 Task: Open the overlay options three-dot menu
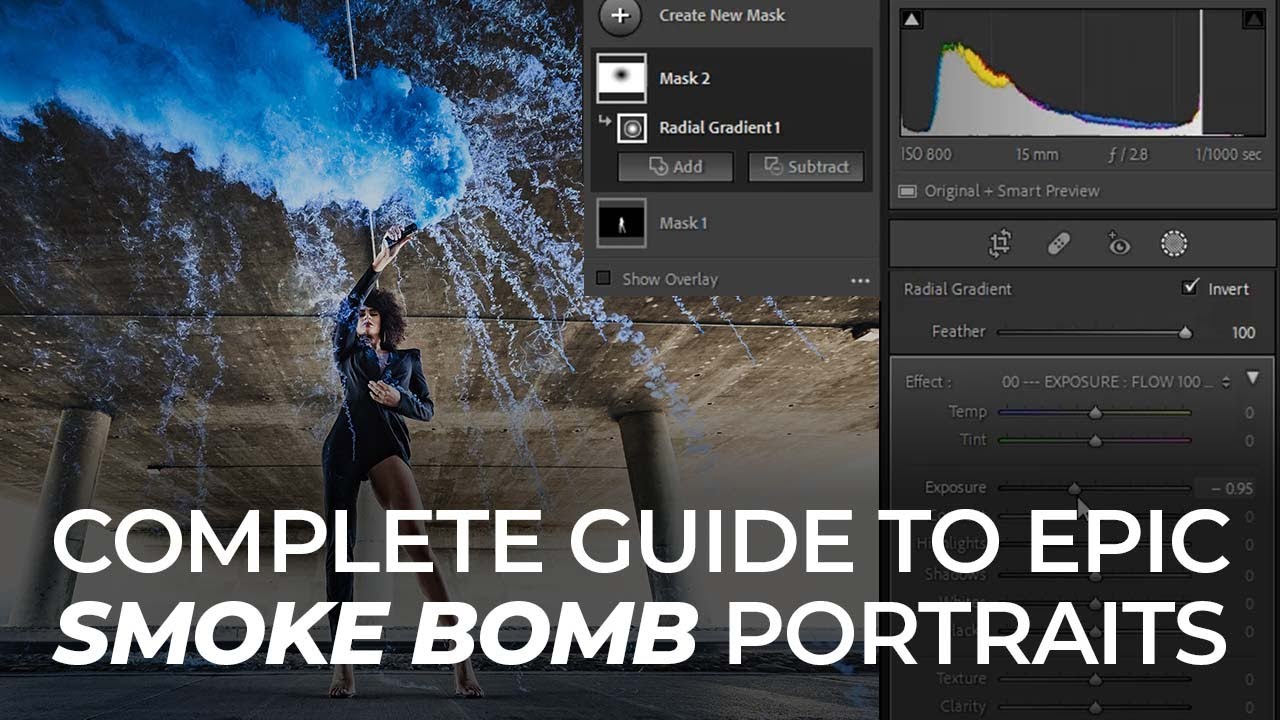pos(860,281)
